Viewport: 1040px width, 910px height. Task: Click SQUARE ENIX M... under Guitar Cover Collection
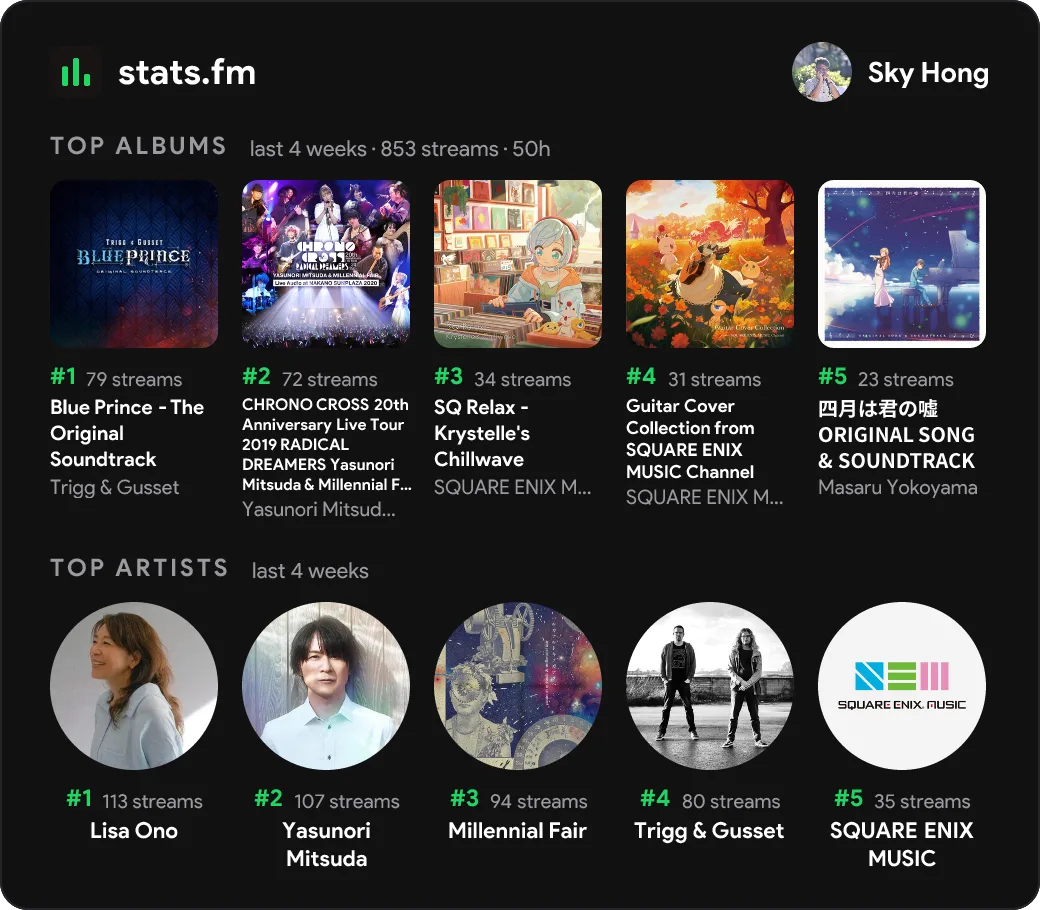pyautogui.click(x=704, y=497)
